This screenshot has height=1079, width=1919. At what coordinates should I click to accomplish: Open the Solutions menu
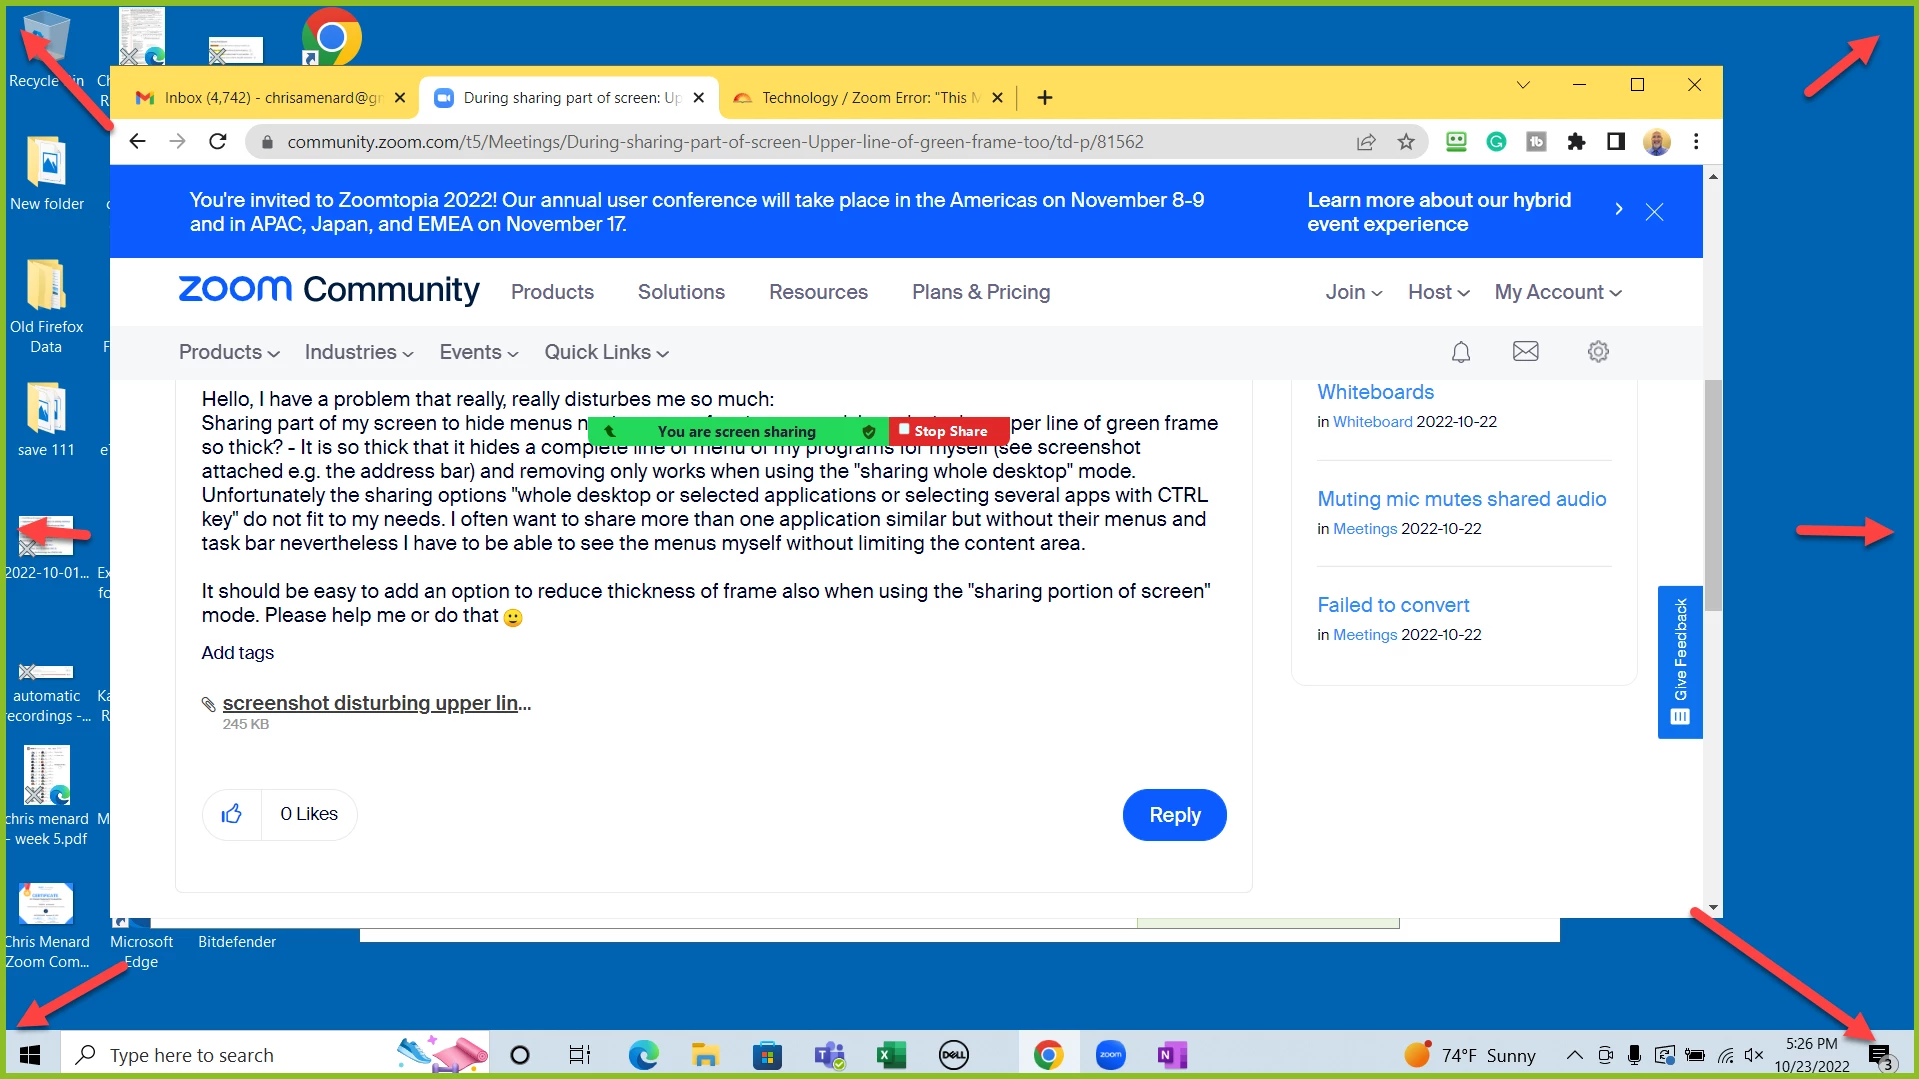(681, 292)
